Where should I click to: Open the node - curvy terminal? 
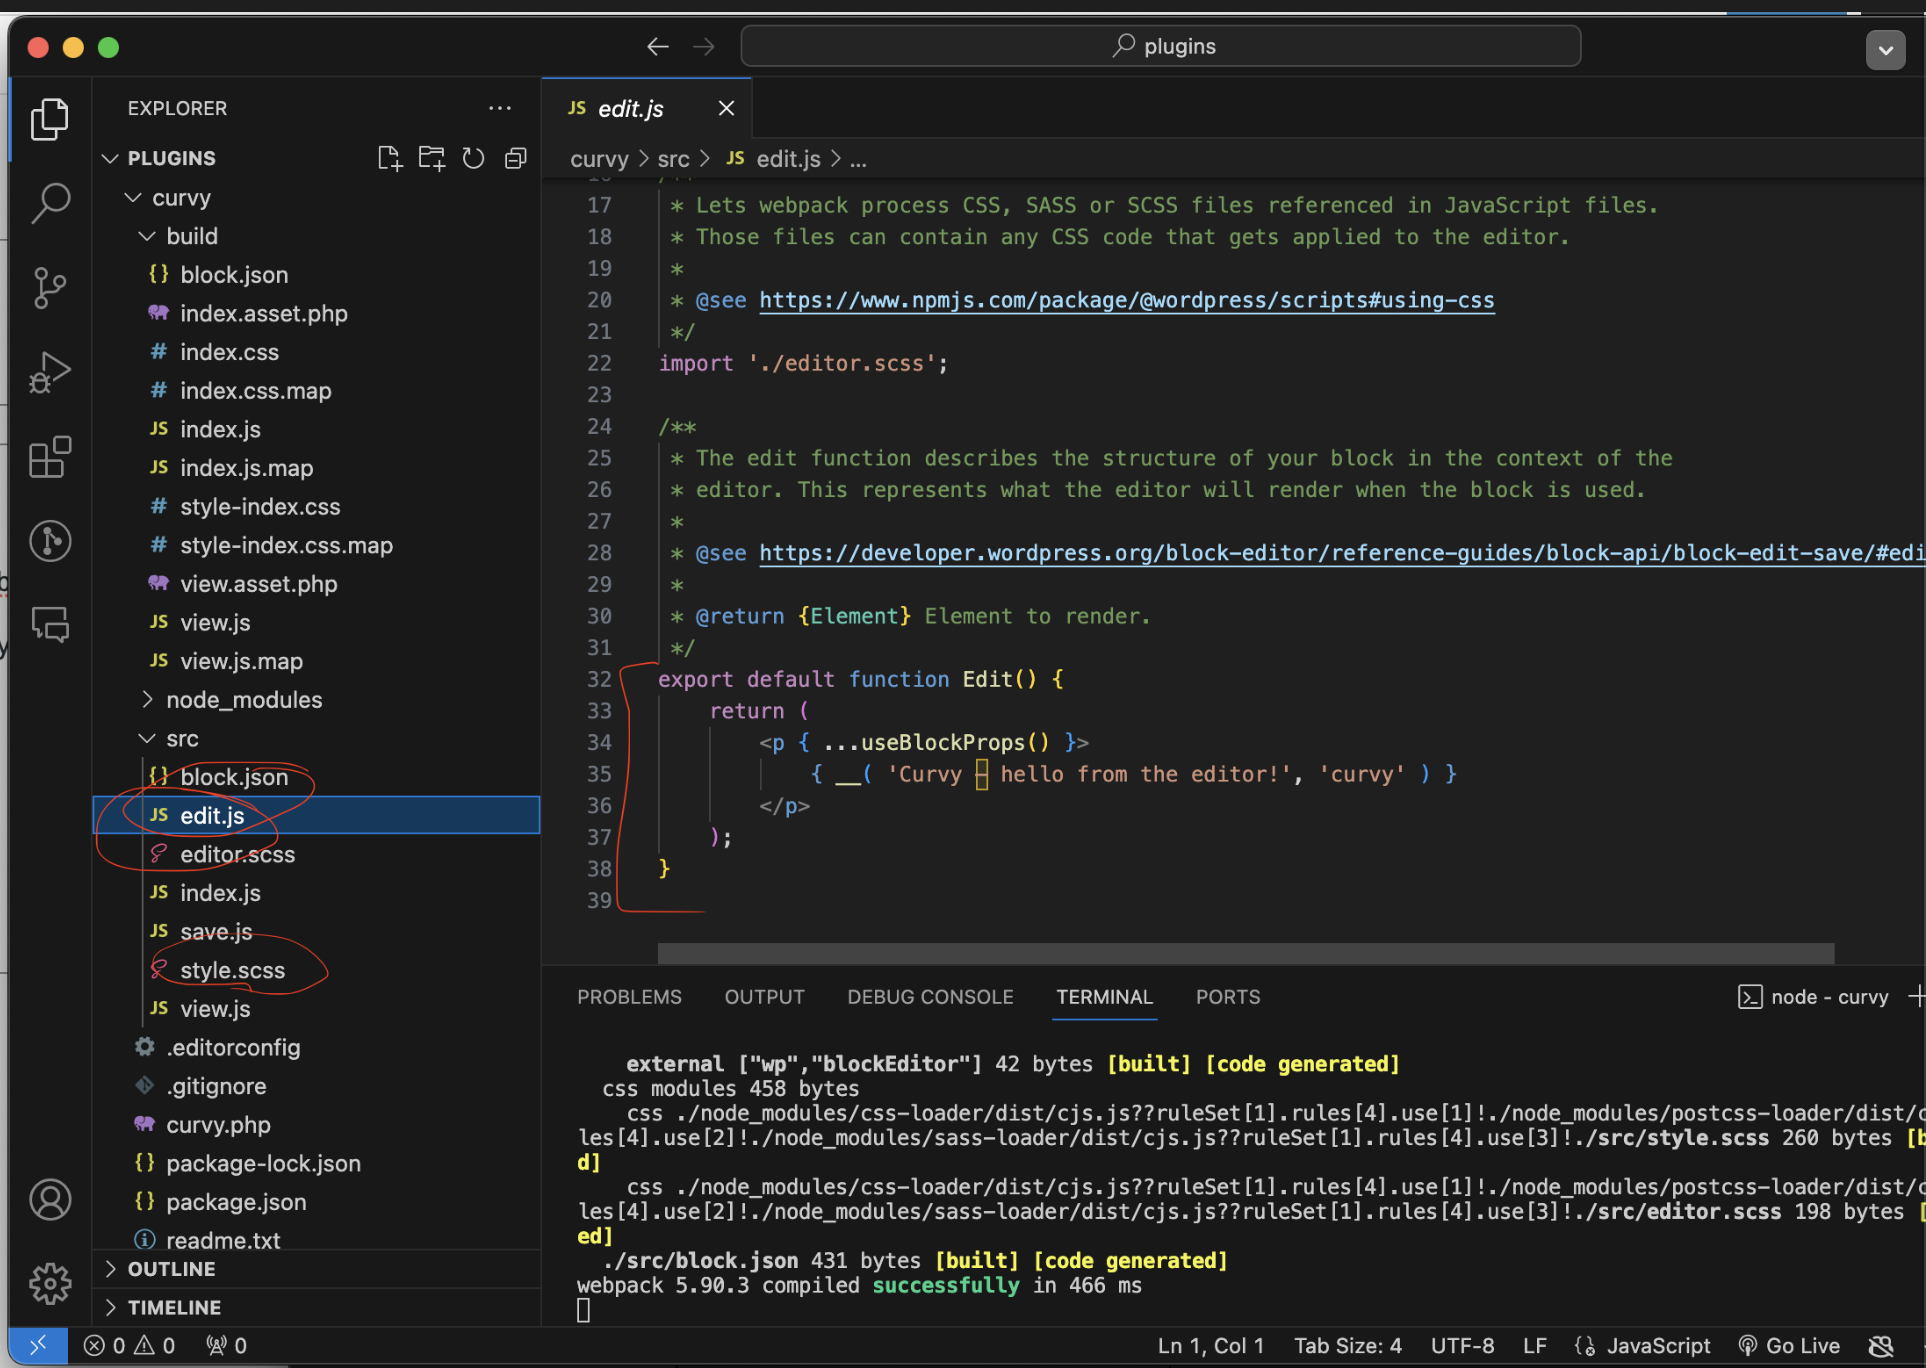pos(1813,997)
